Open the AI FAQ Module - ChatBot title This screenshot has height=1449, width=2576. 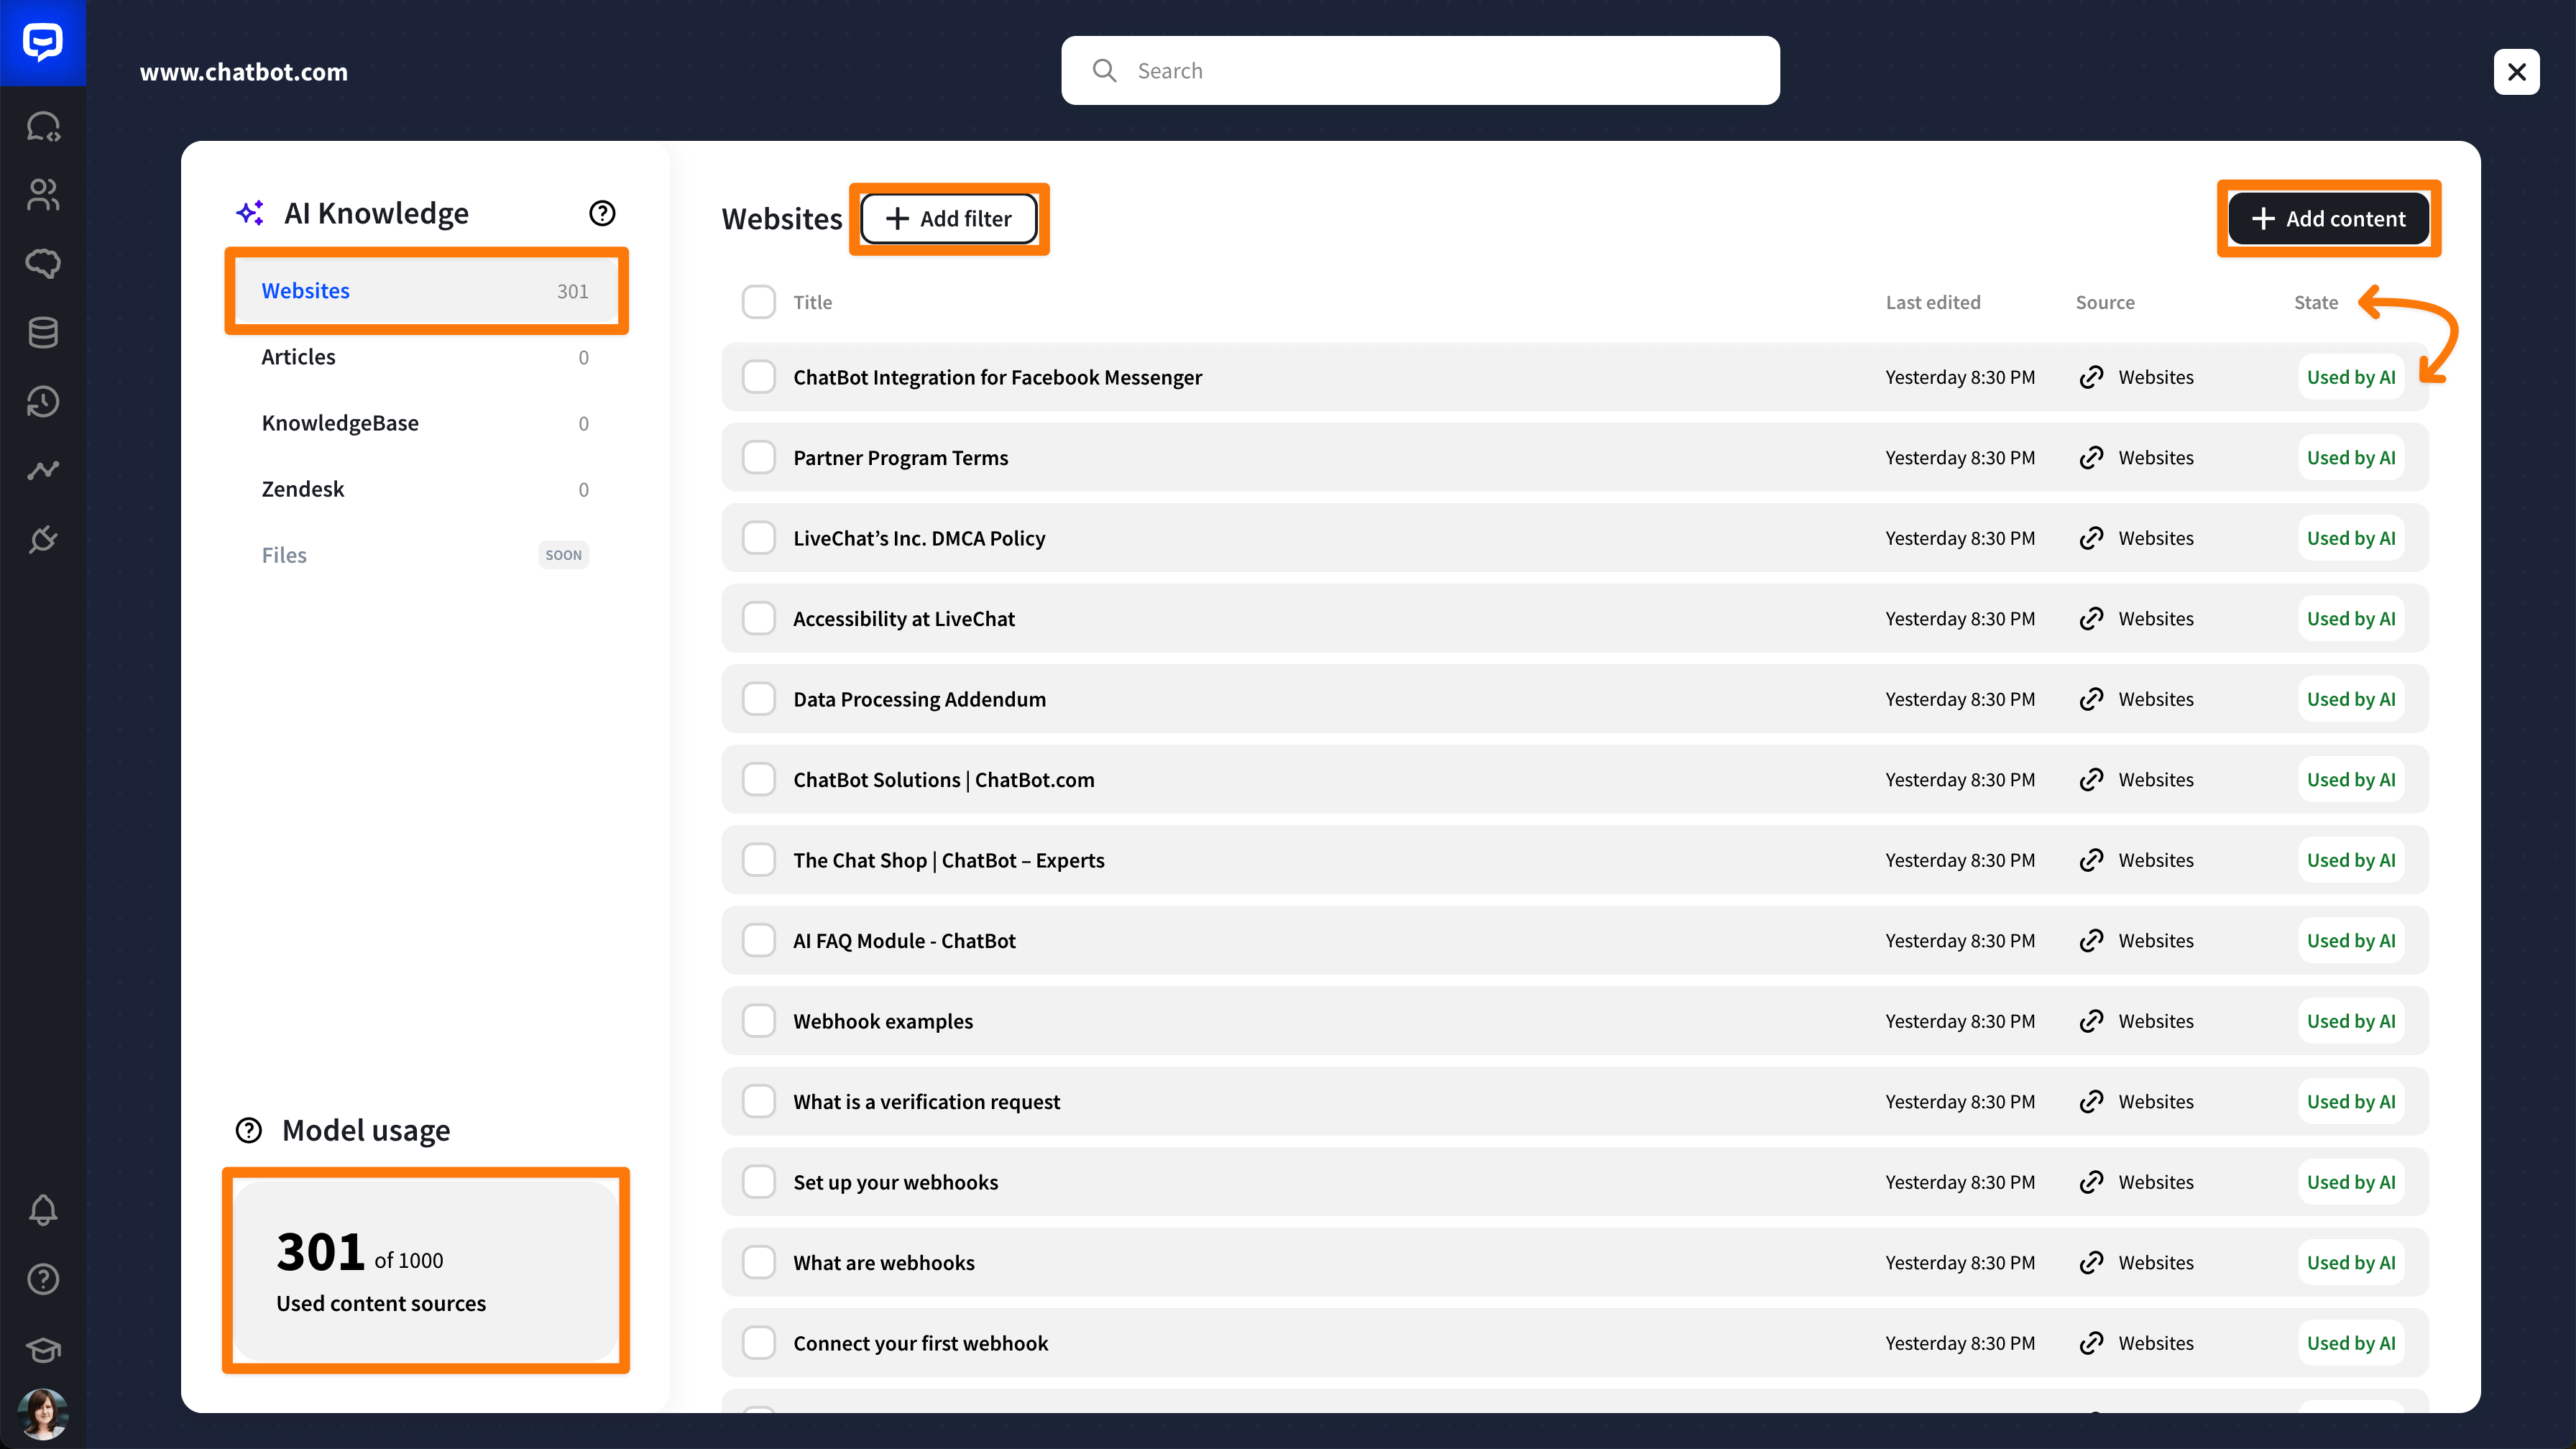(904, 941)
